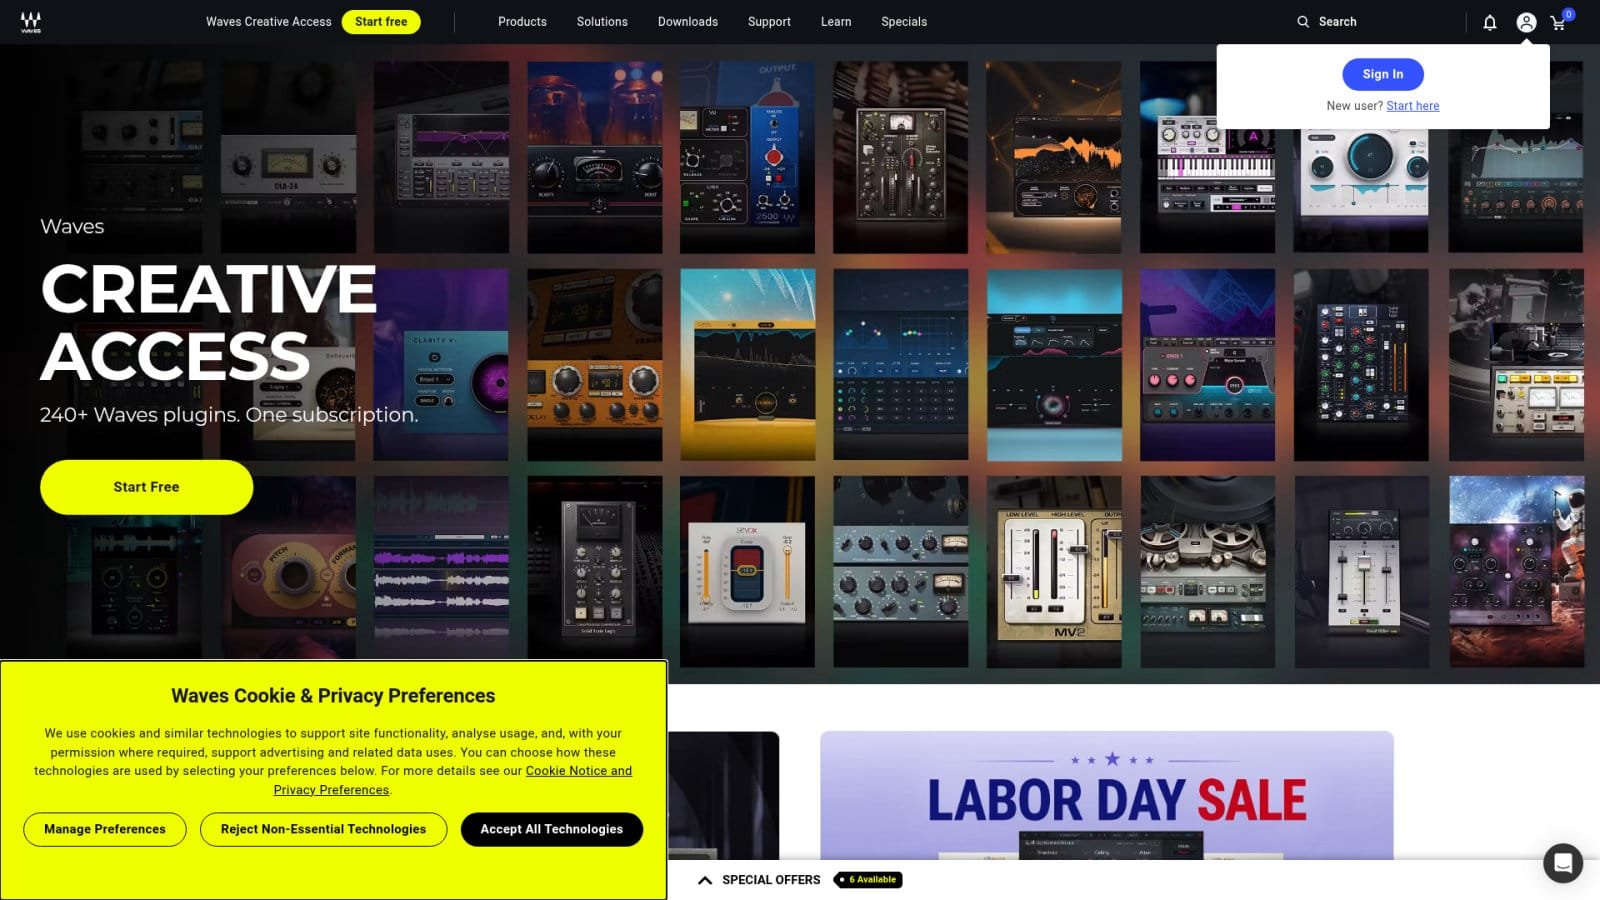Open the Products menu

point(522,22)
